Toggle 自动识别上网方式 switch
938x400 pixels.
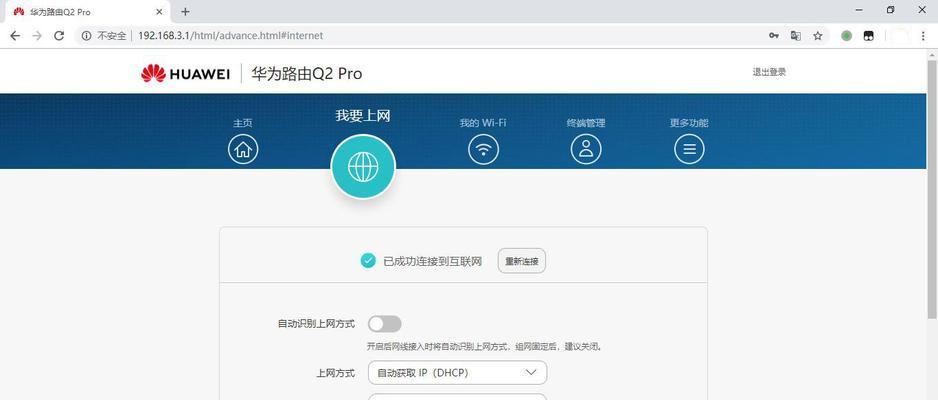385,324
